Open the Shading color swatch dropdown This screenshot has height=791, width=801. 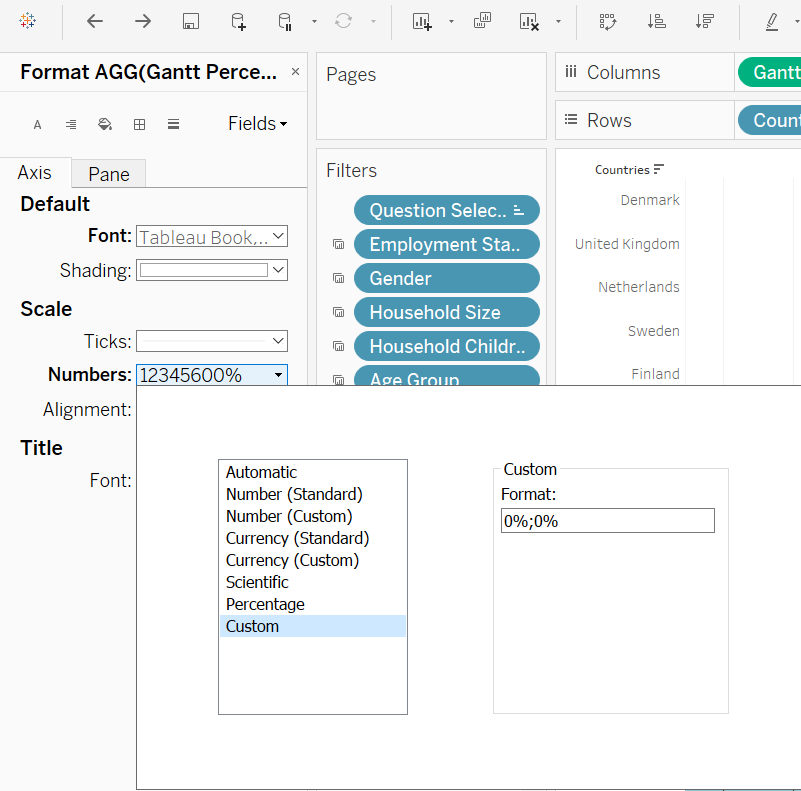pos(212,270)
